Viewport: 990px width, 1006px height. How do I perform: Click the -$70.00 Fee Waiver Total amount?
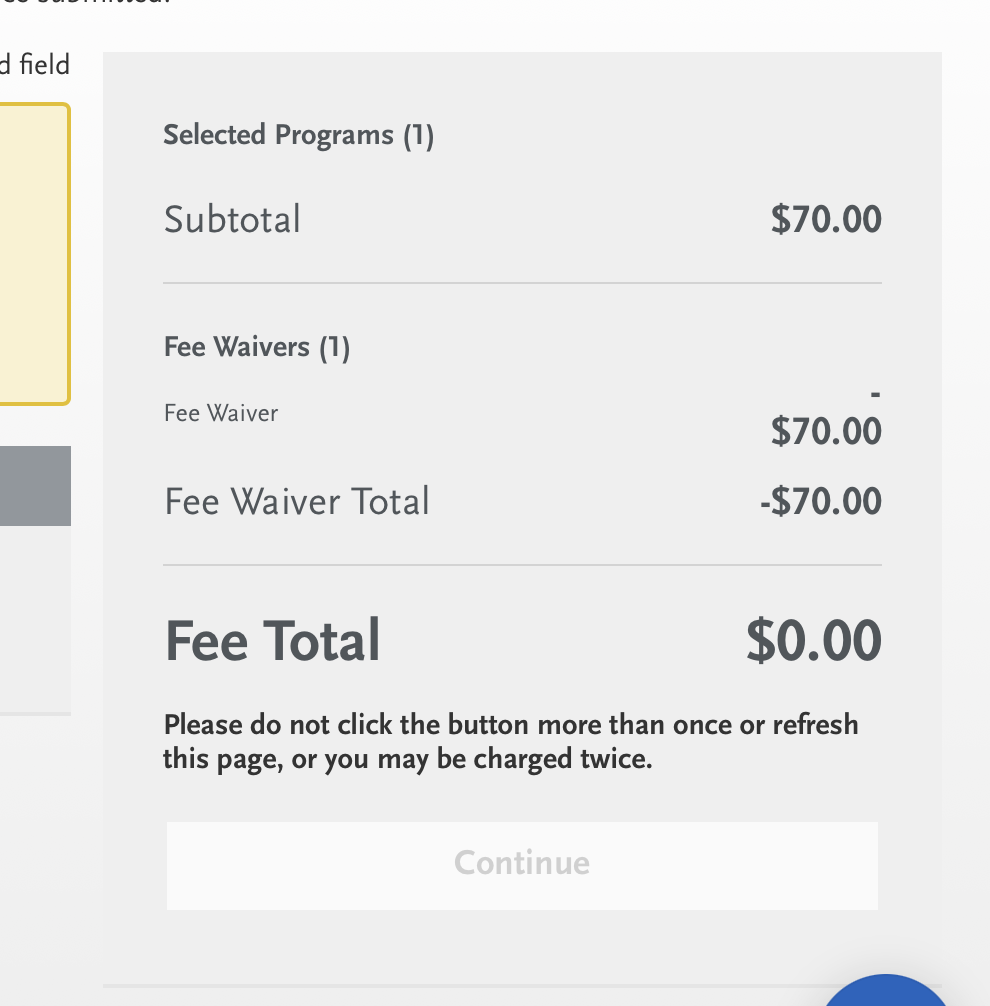pos(820,501)
